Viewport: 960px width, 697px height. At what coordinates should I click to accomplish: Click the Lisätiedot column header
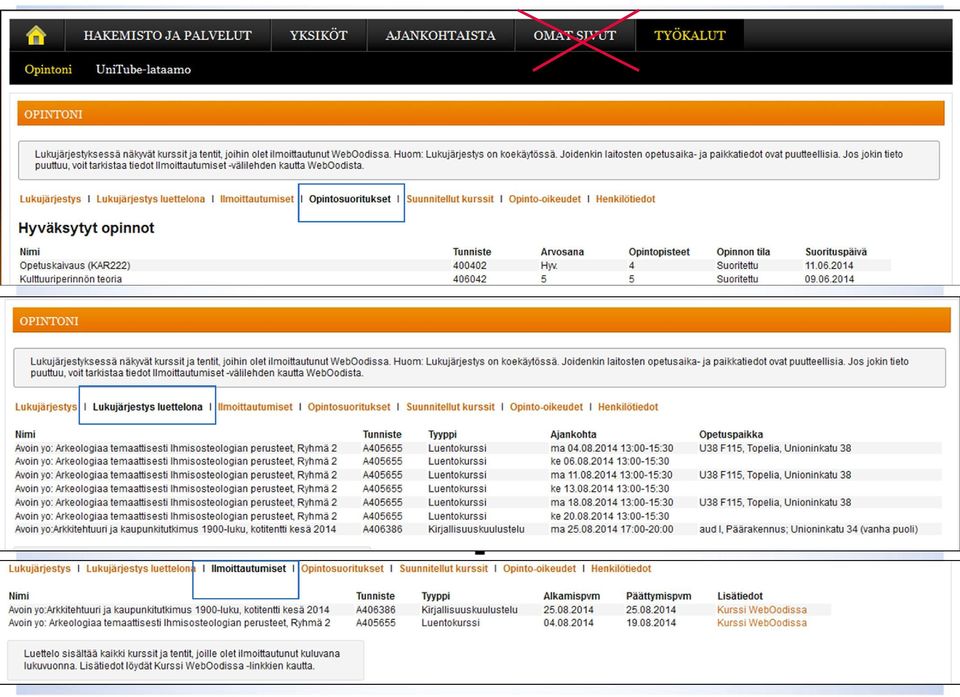pos(740,596)
